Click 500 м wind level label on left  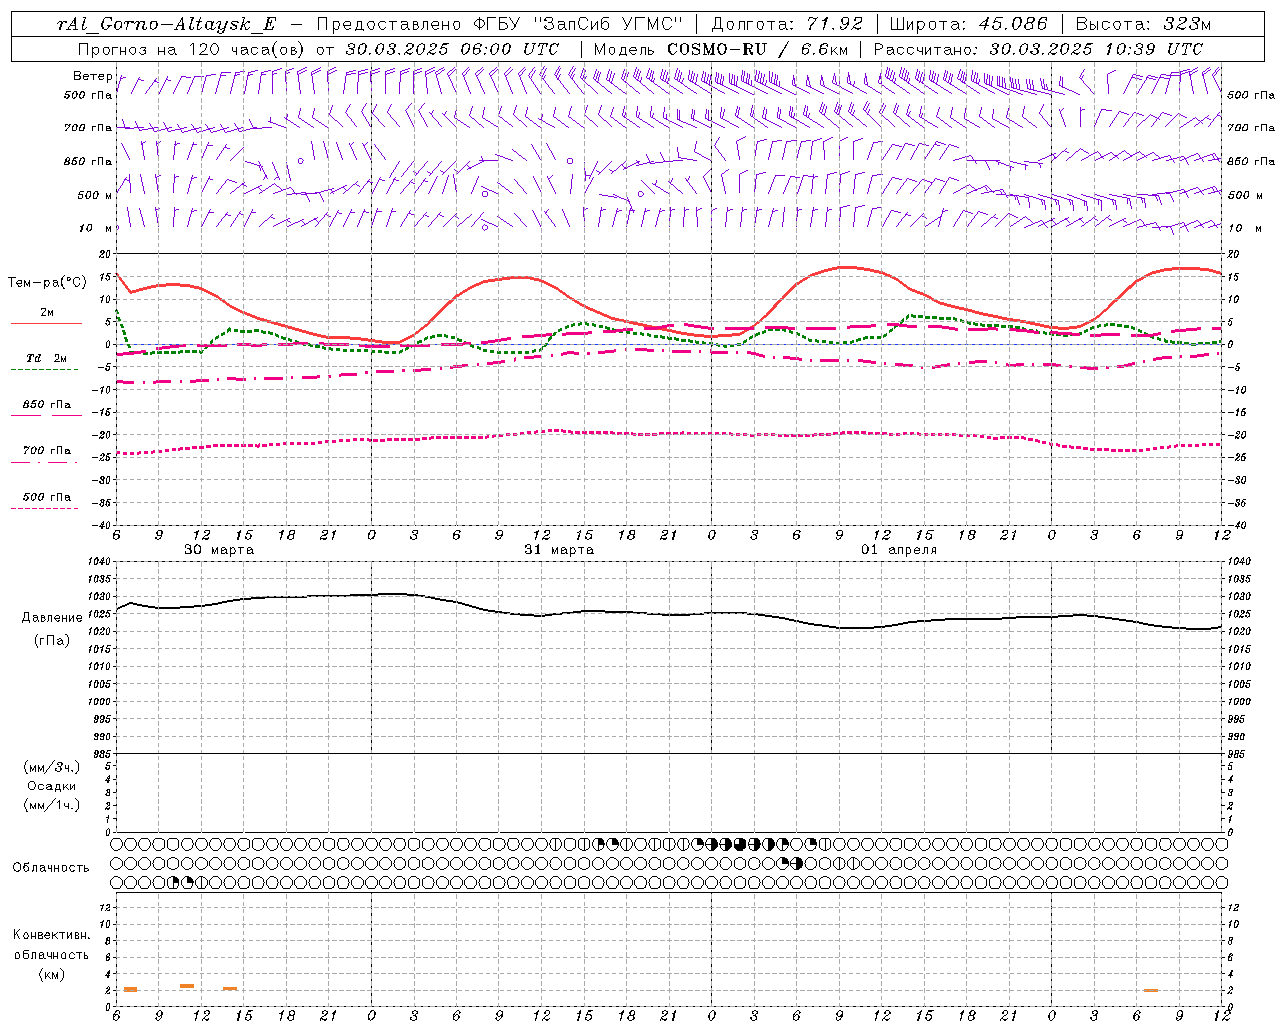point(95,195)
